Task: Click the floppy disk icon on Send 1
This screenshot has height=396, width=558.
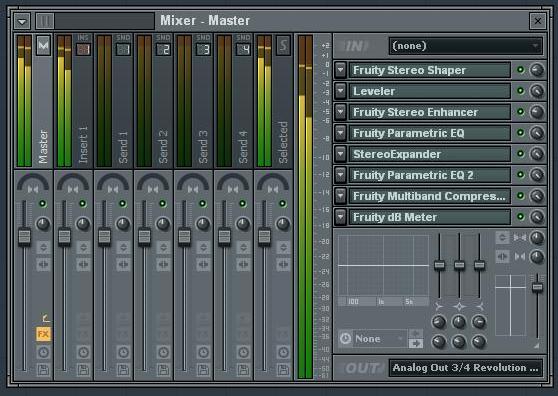Action: 123,370
